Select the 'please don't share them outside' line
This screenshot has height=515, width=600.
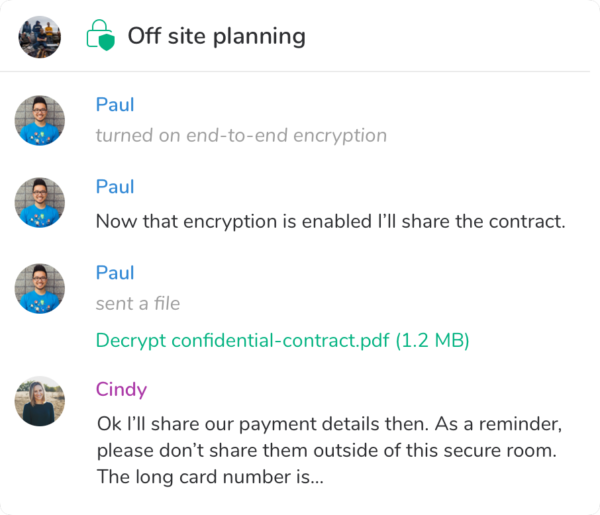[x=327, y=450]
